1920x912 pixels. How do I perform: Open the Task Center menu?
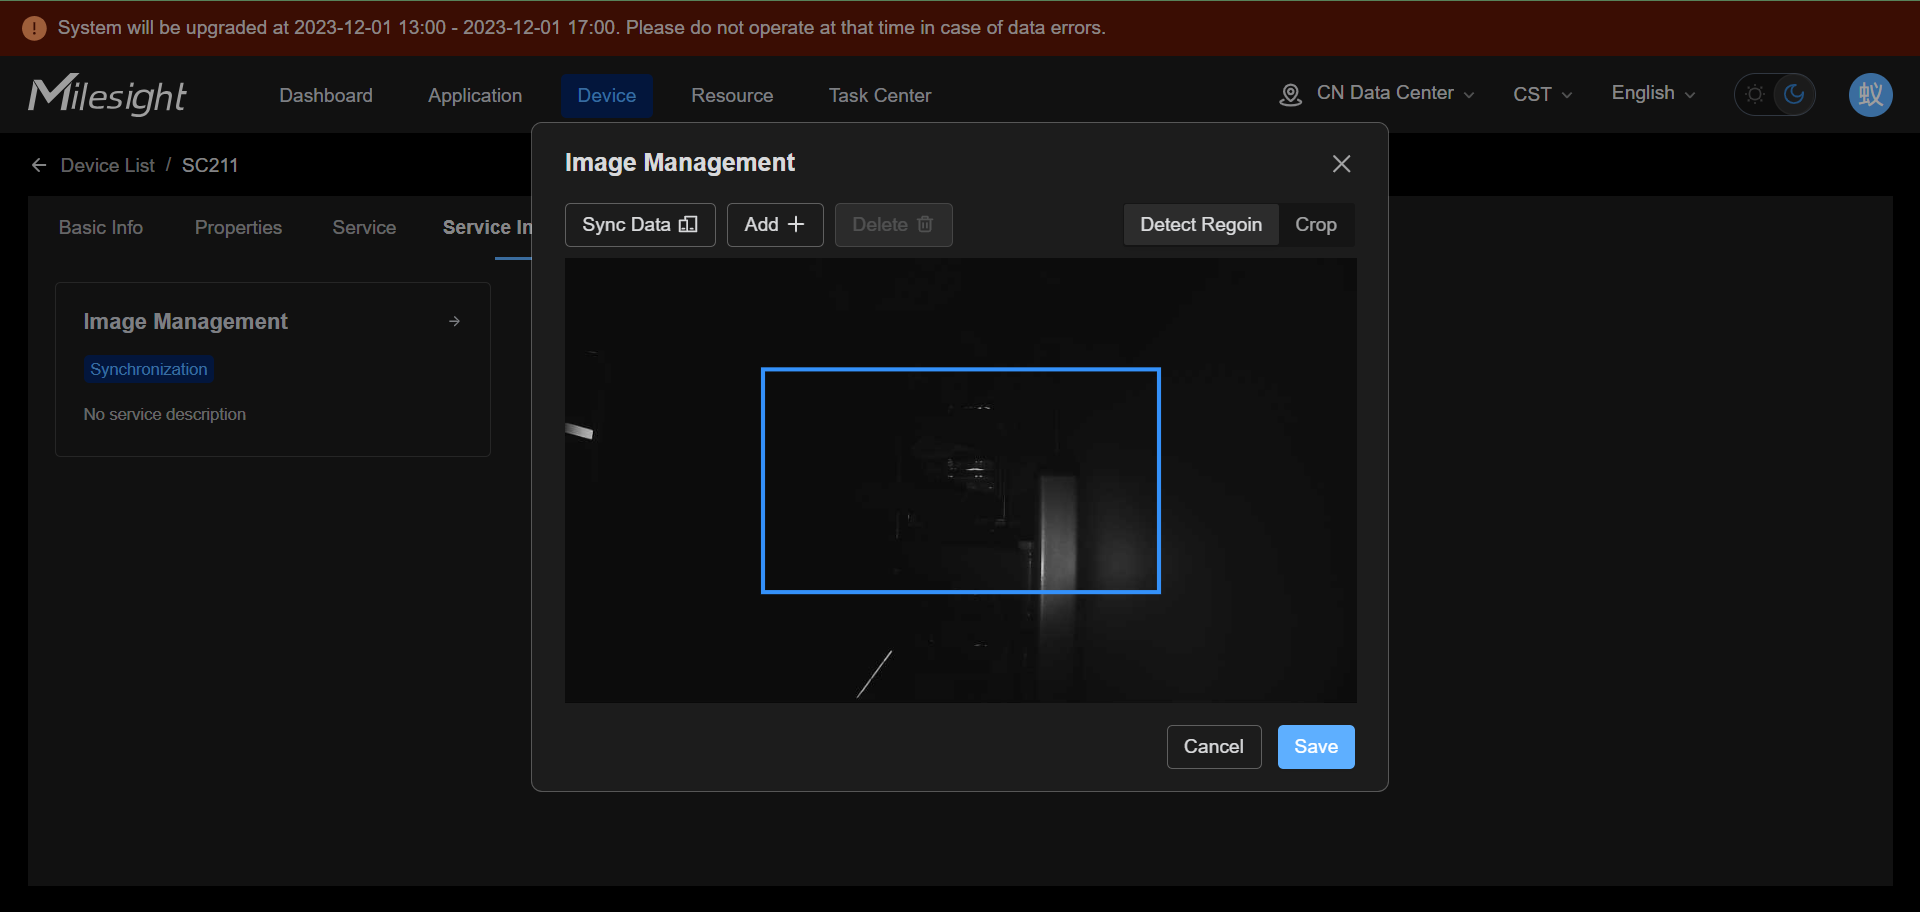(880, 95)
